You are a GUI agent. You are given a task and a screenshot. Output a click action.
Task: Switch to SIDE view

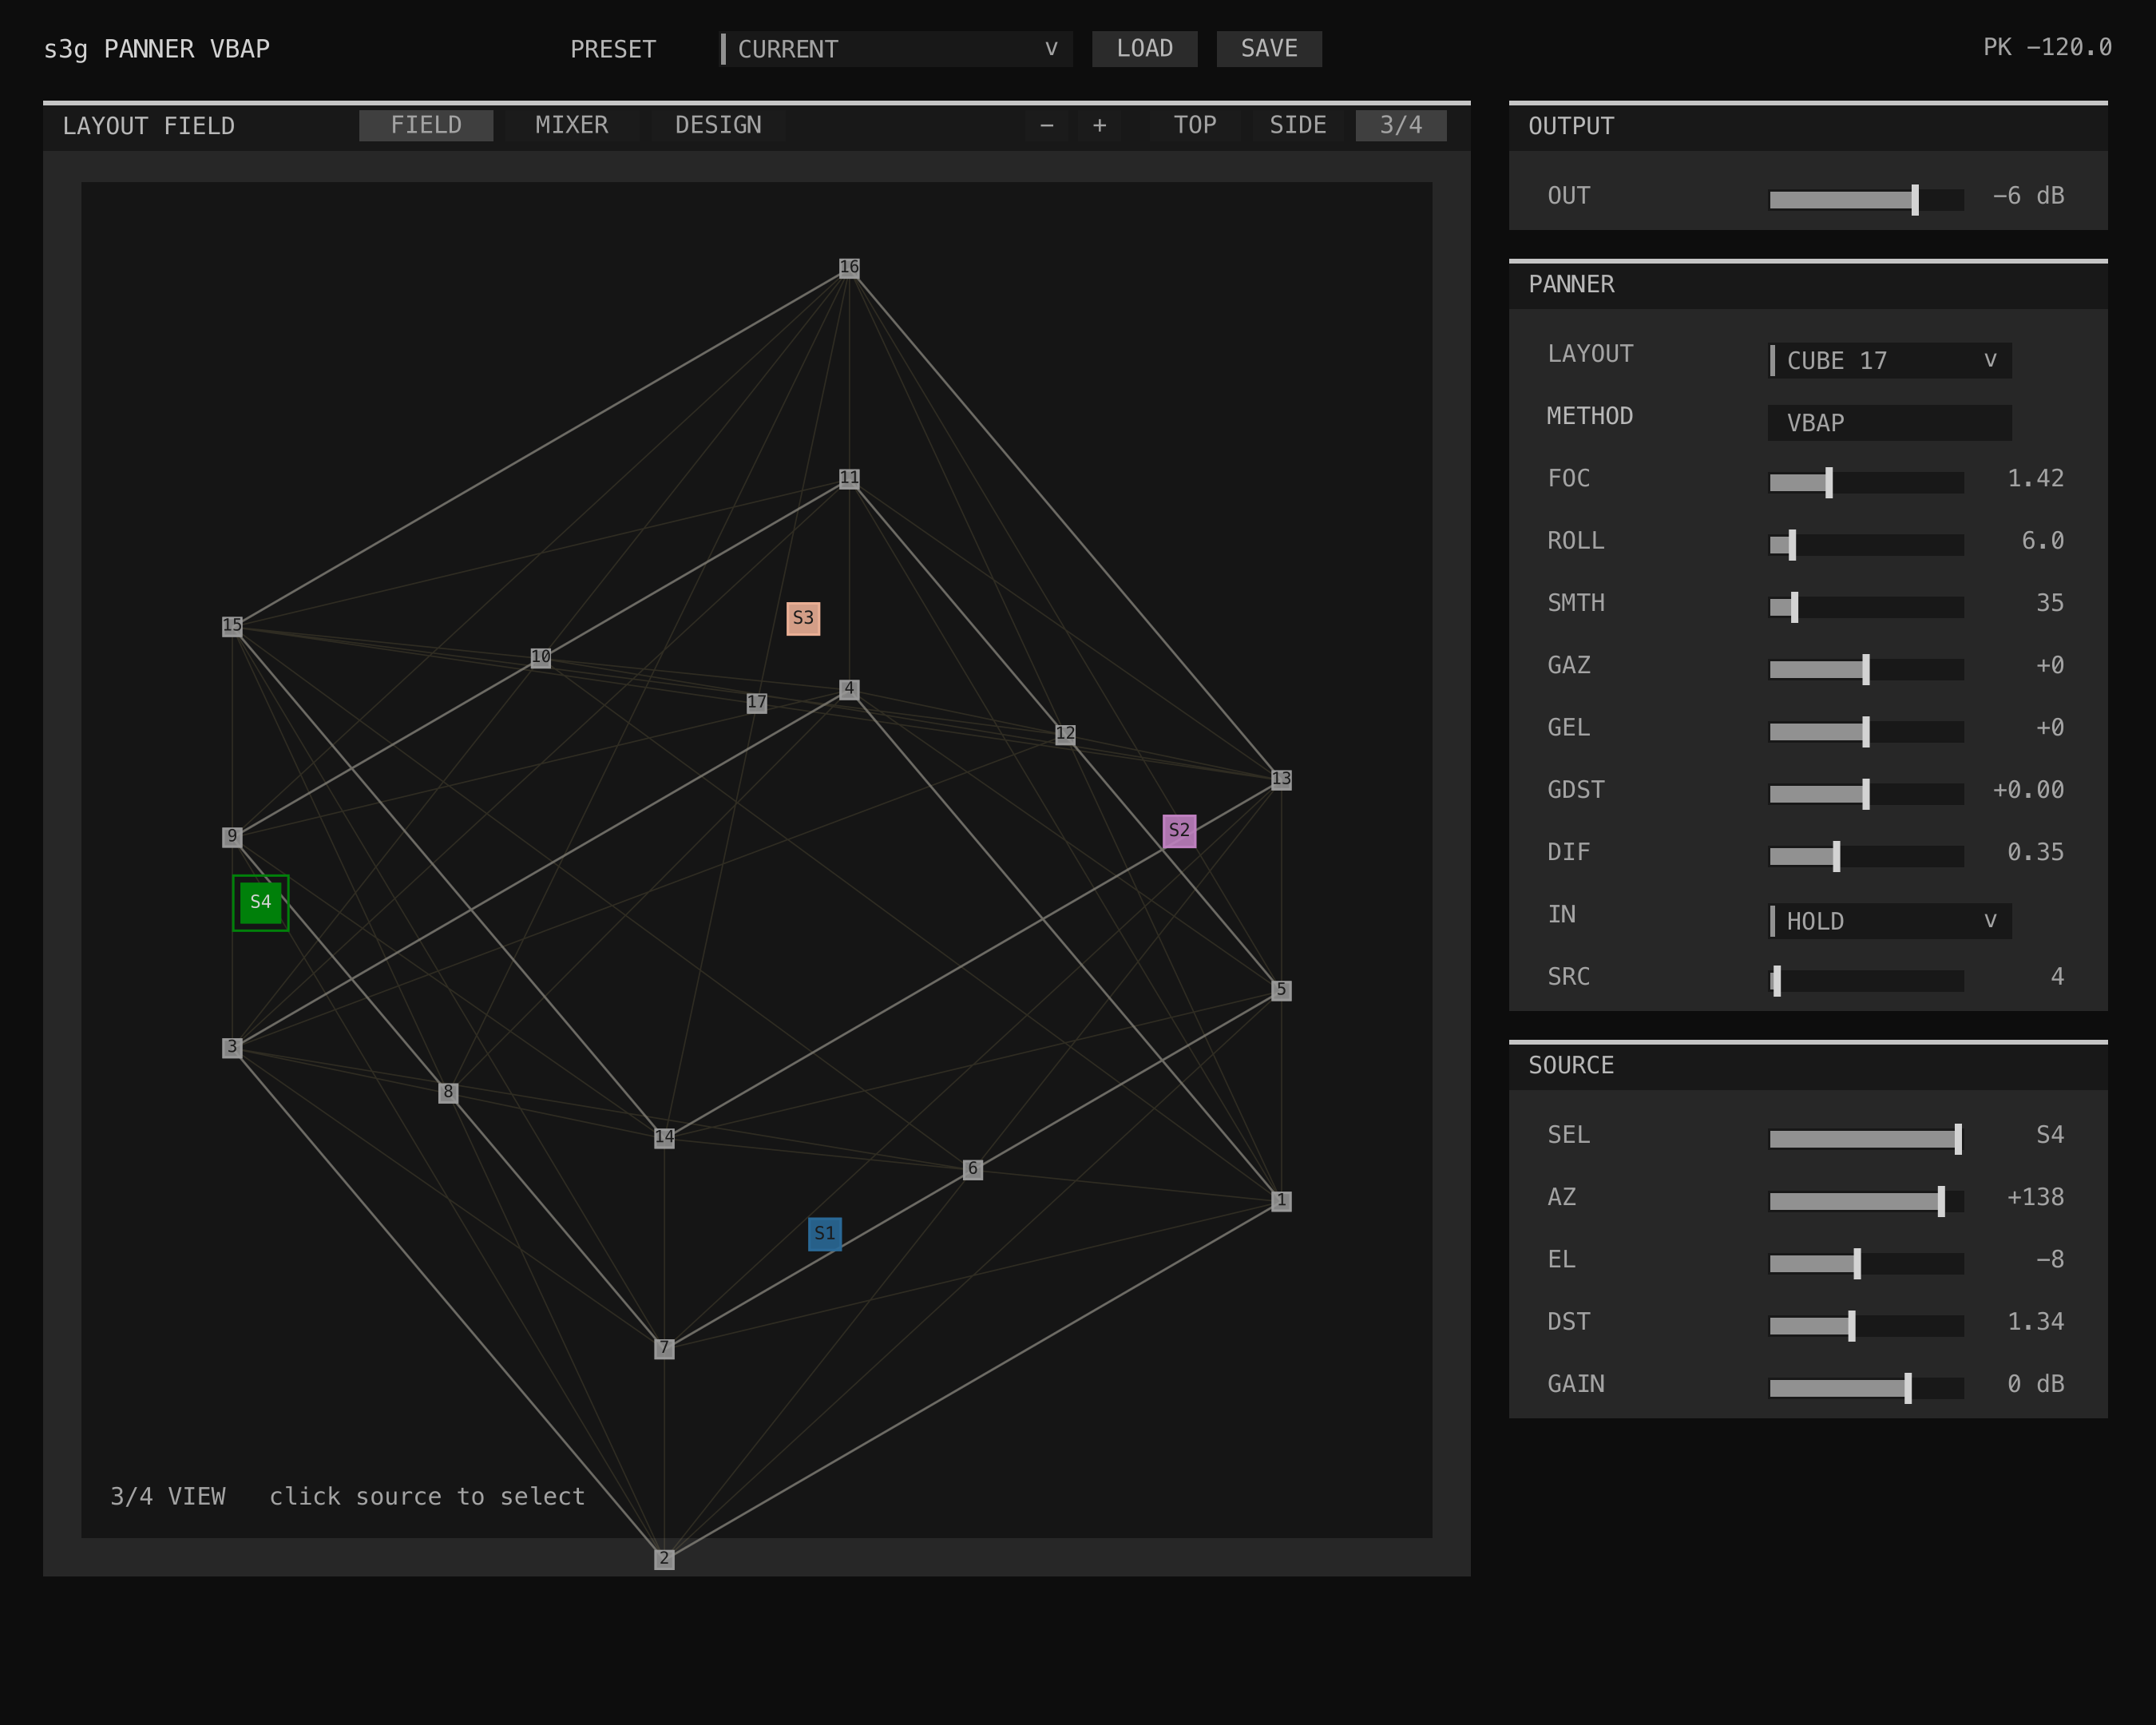(1298, 125)
